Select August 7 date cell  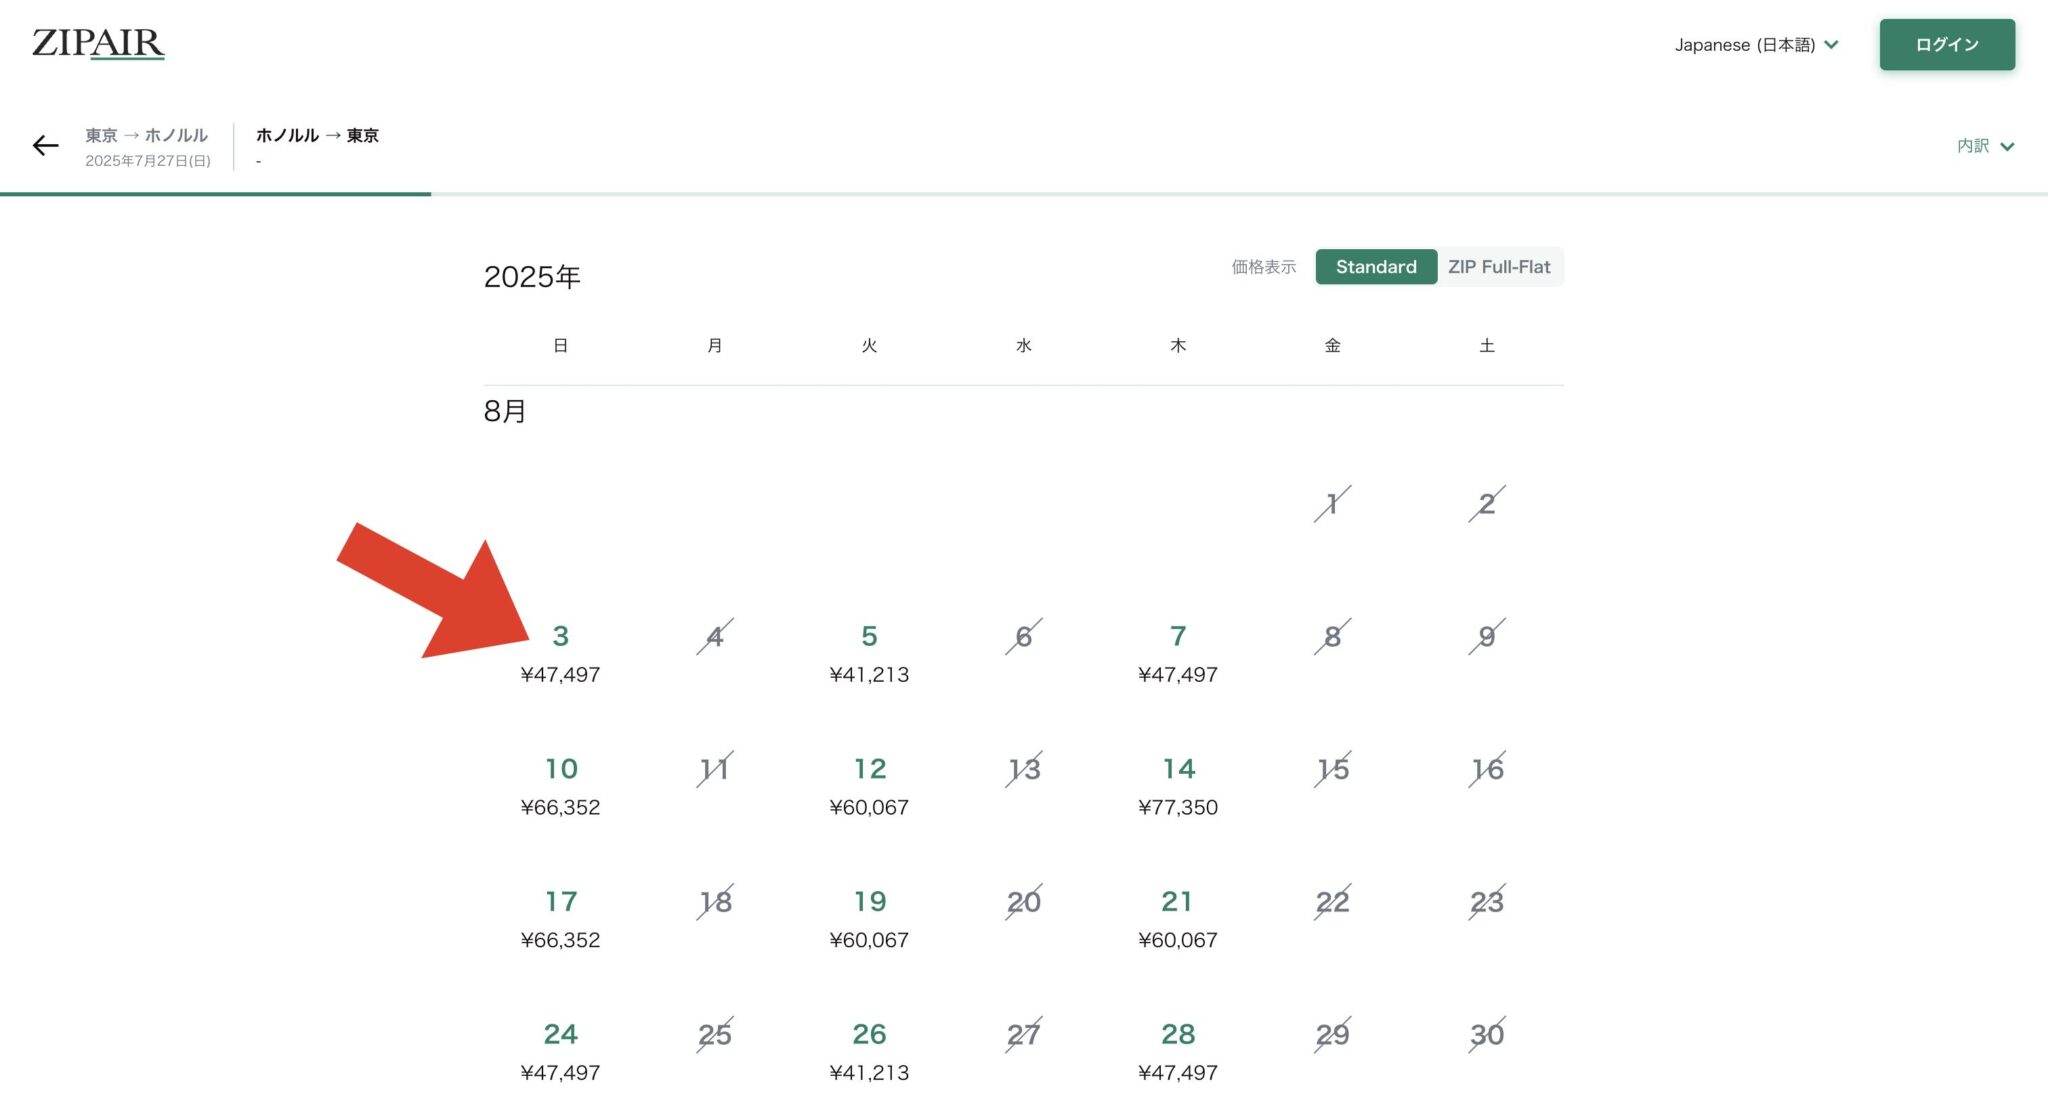1177,652
